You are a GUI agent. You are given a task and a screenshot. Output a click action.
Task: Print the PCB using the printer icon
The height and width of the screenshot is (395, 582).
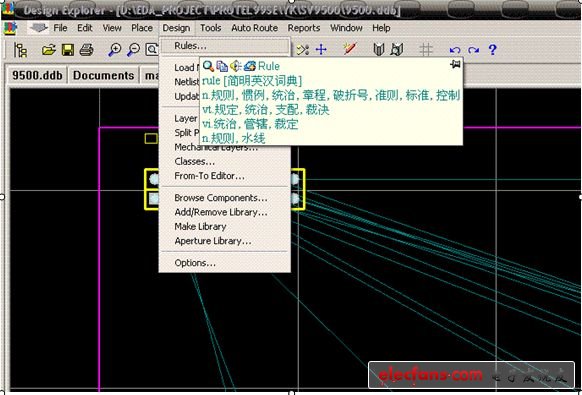pos(86,50)
